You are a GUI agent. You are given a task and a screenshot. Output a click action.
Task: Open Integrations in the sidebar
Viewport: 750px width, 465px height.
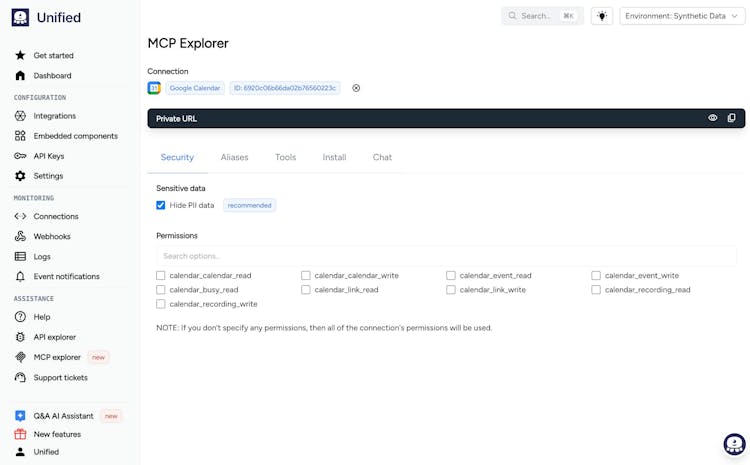pos(54,116)
